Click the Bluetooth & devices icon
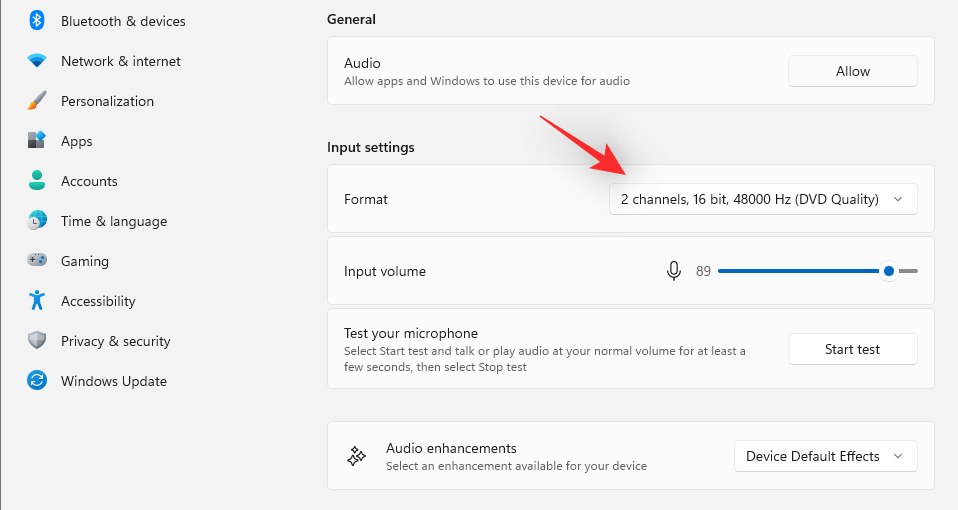Screen dimensions: 958x510 pos(37,21)
